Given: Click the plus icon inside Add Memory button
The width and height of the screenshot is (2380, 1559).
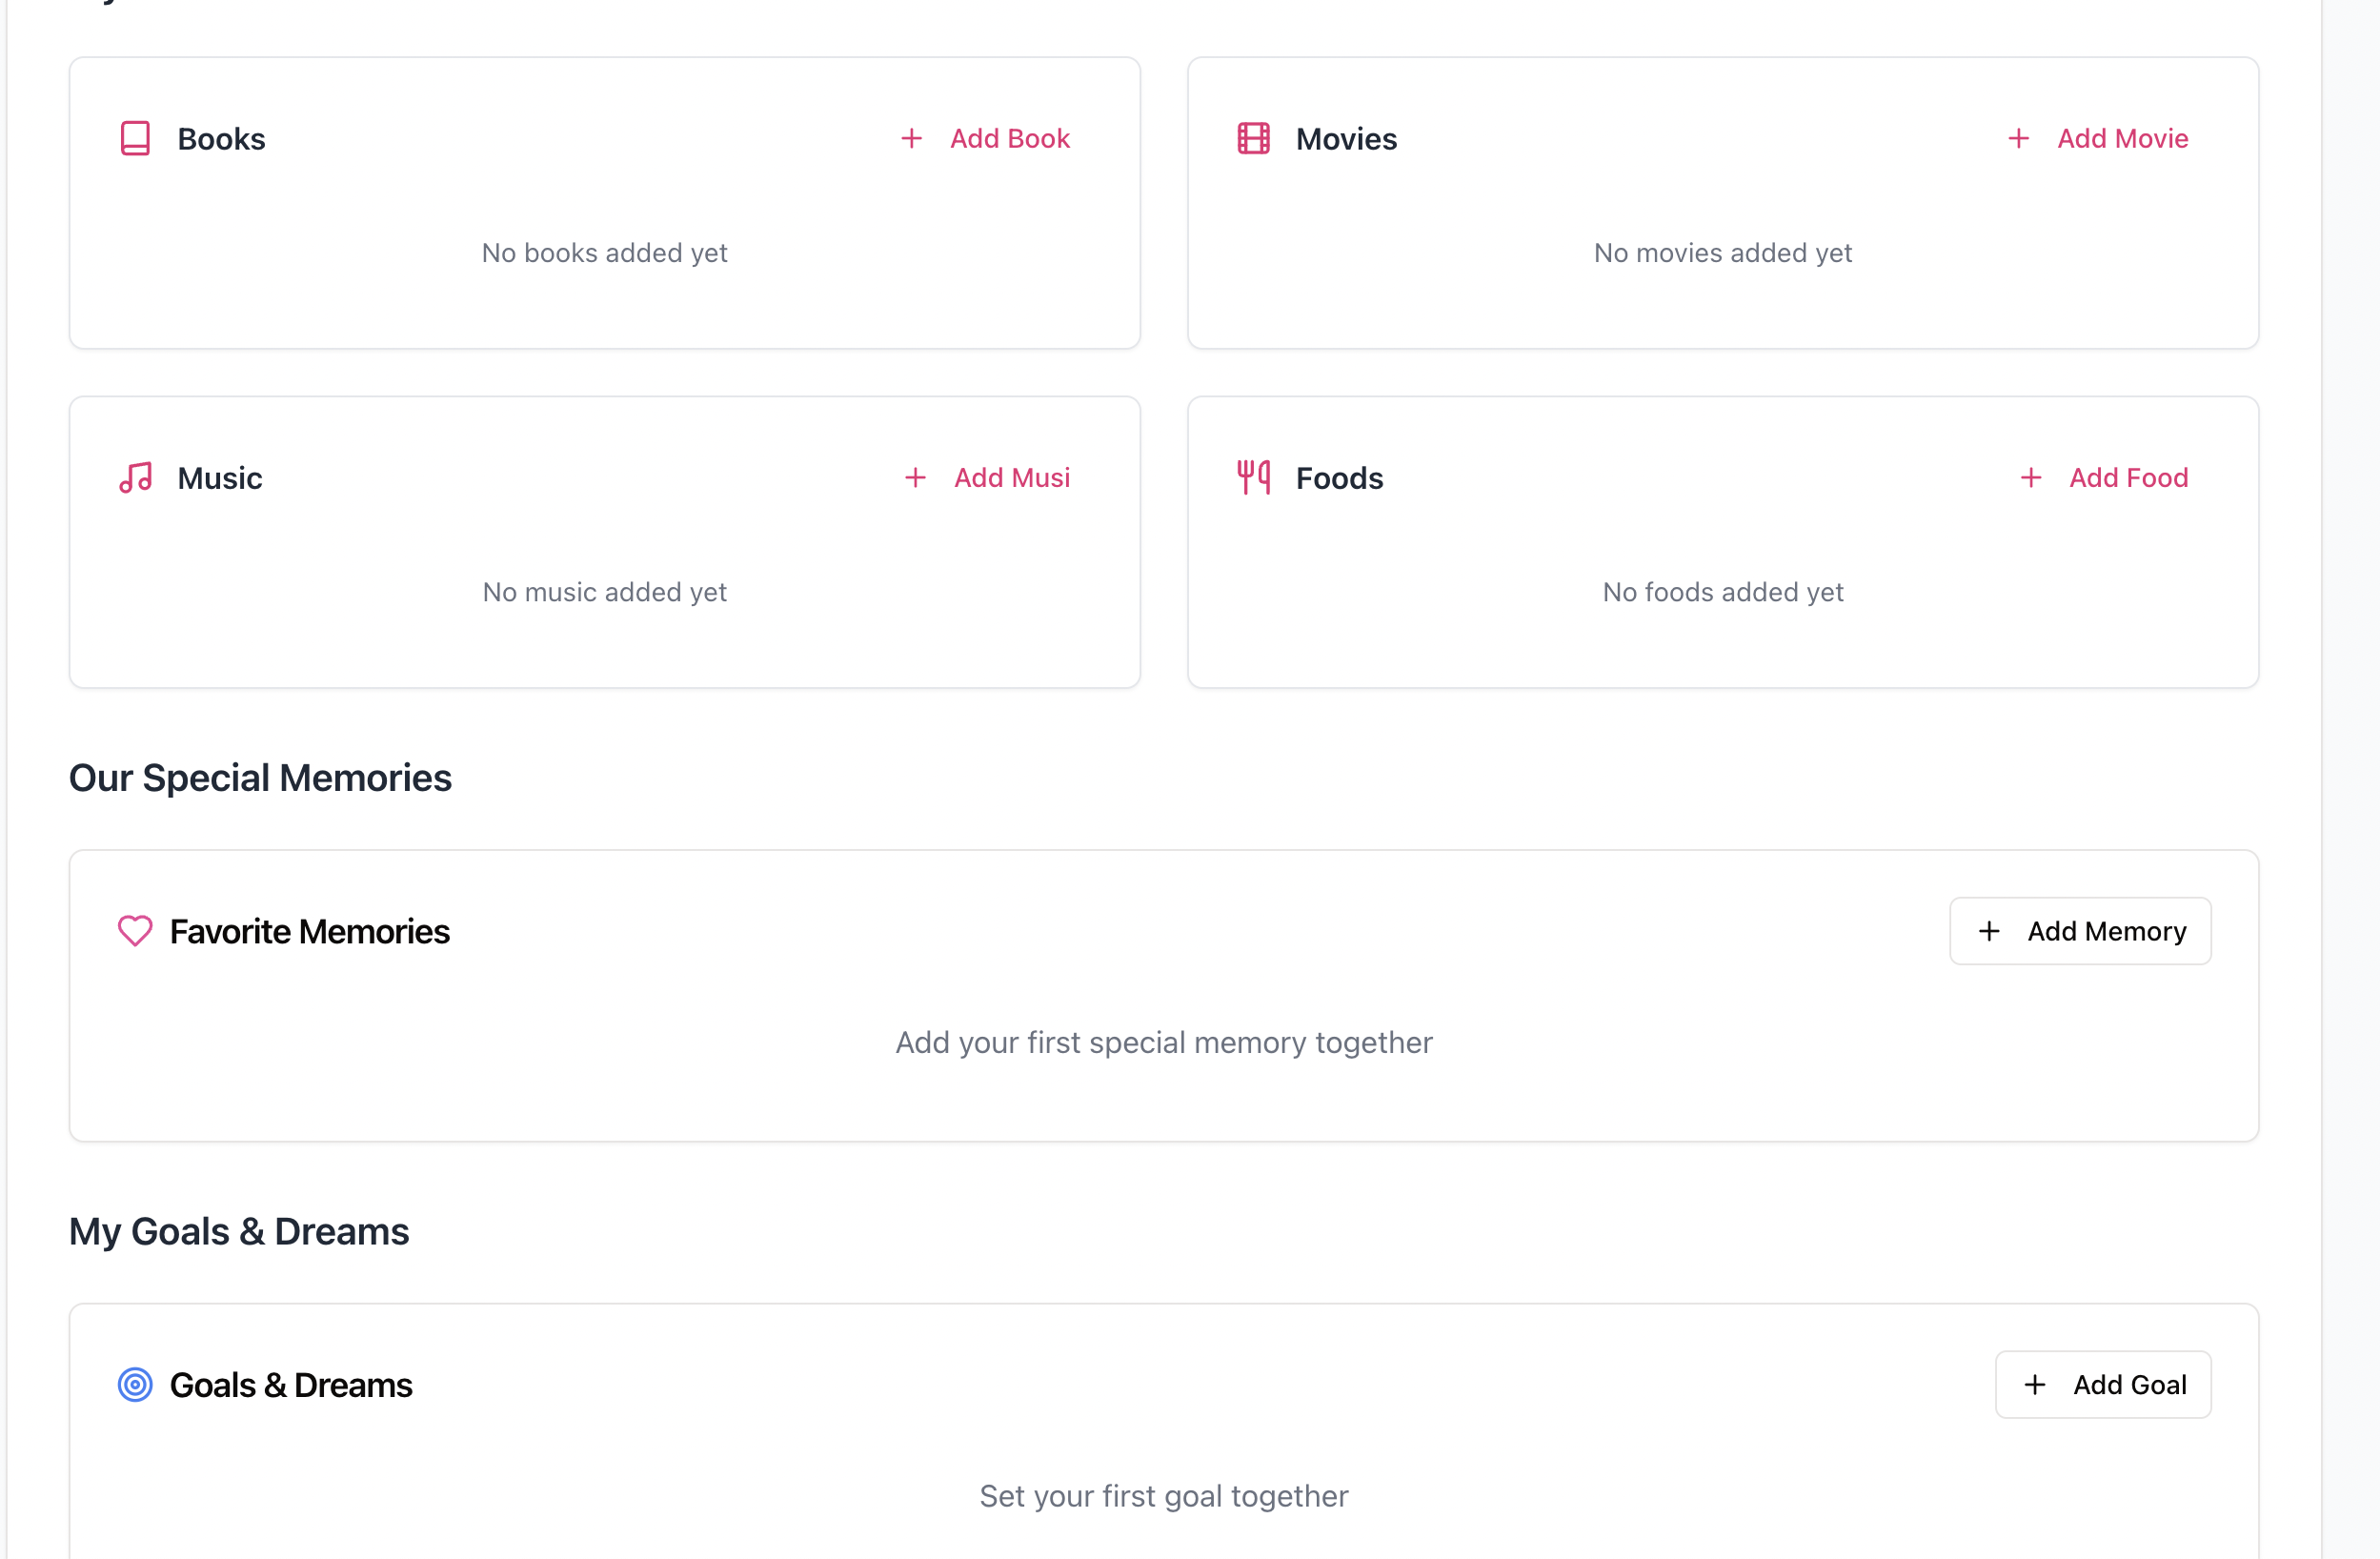Looking at the screenshot, I should click(1989, 931).
